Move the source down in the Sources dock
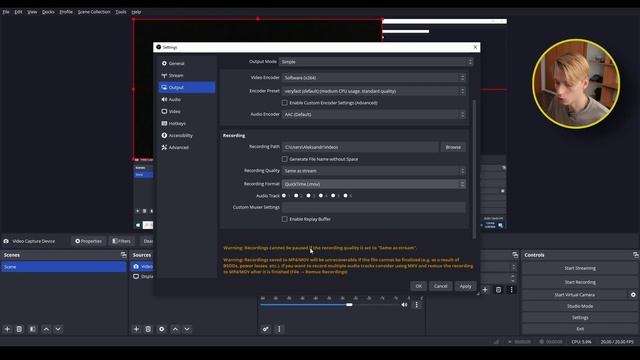 [x=187, y=329]
